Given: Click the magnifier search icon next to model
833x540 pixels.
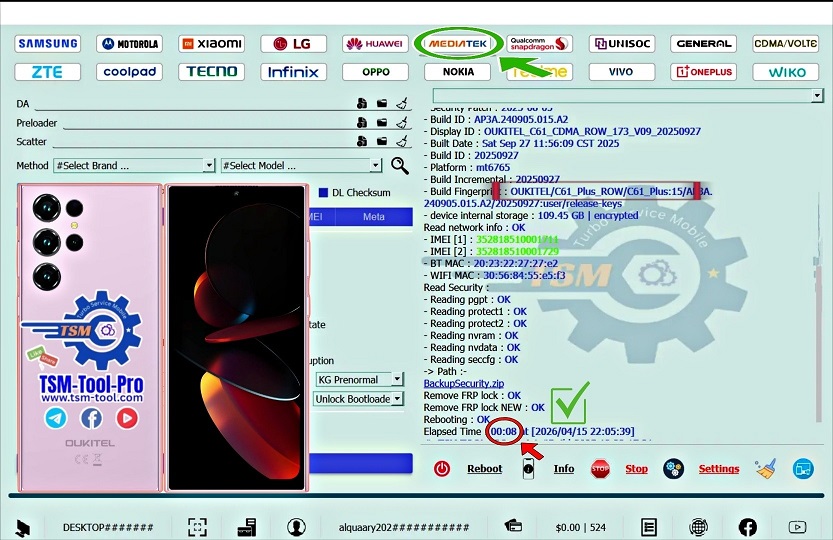Looking at the screenshot, I should point(400,166).
